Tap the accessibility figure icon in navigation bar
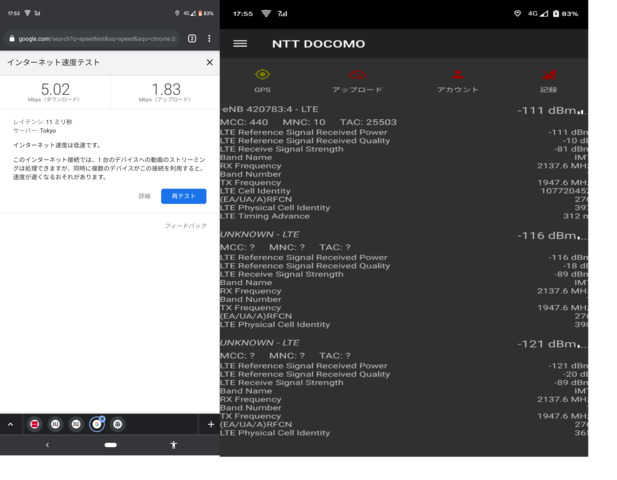 point(174,445)
